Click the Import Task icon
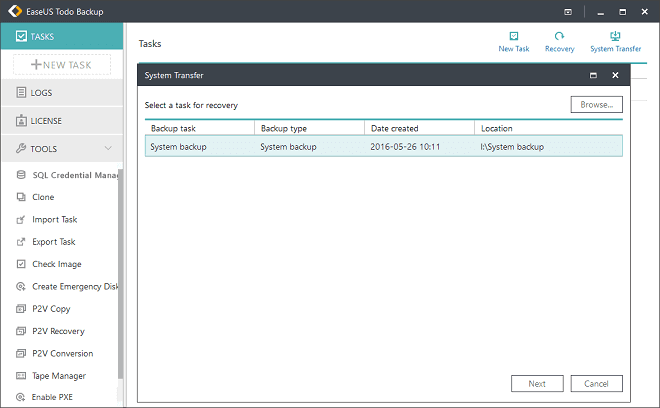The width and height of the screenshot is (660, 408). (x=21, y=219)
